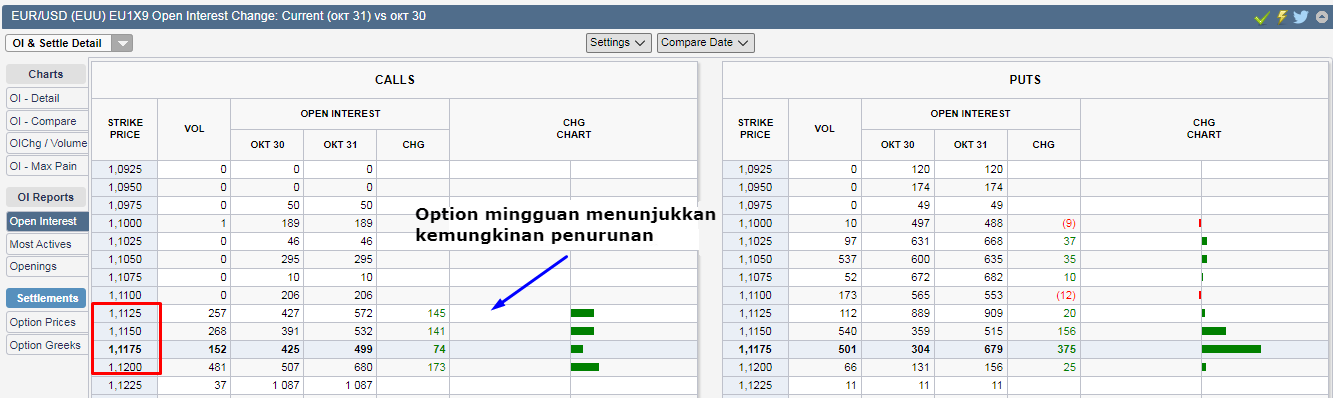The height and width of the screenshot is (398, 1333).
Task: Click the yellow lightning bolt icon
Action: 1281,17
